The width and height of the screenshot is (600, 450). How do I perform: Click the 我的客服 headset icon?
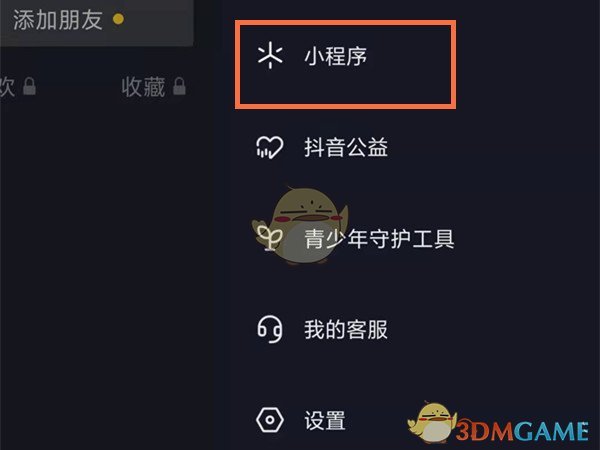(270, 329)
